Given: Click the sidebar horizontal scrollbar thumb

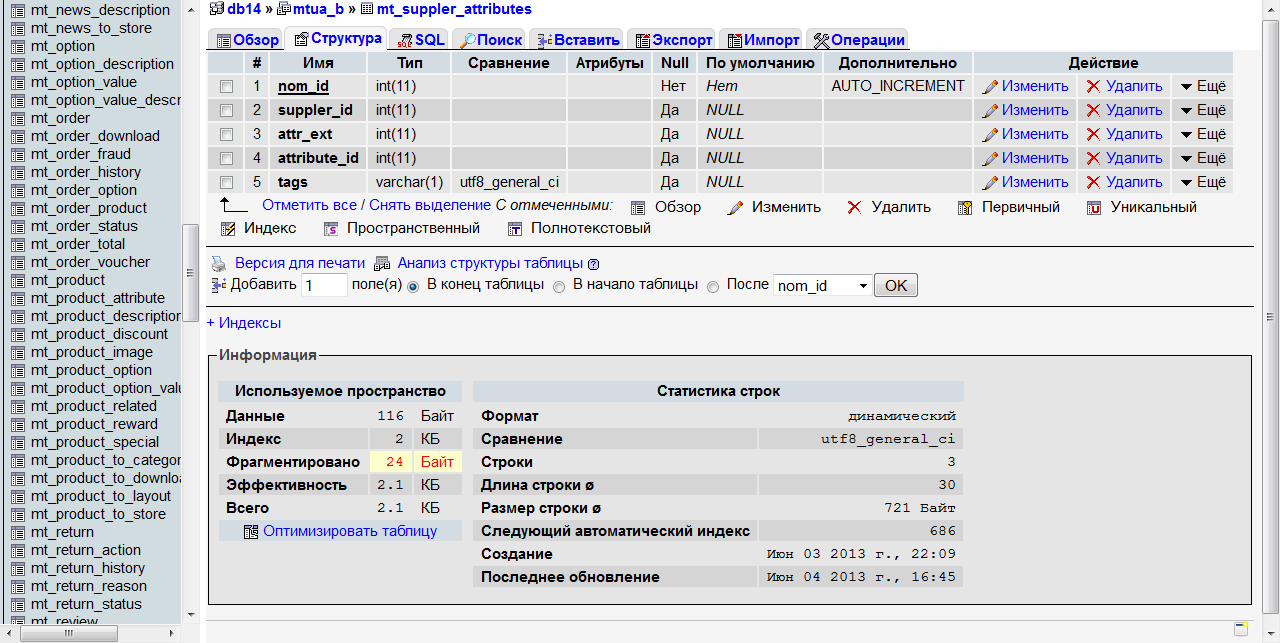Looking at the screenshot, I should pyautogui.click(x=67, y=634).
